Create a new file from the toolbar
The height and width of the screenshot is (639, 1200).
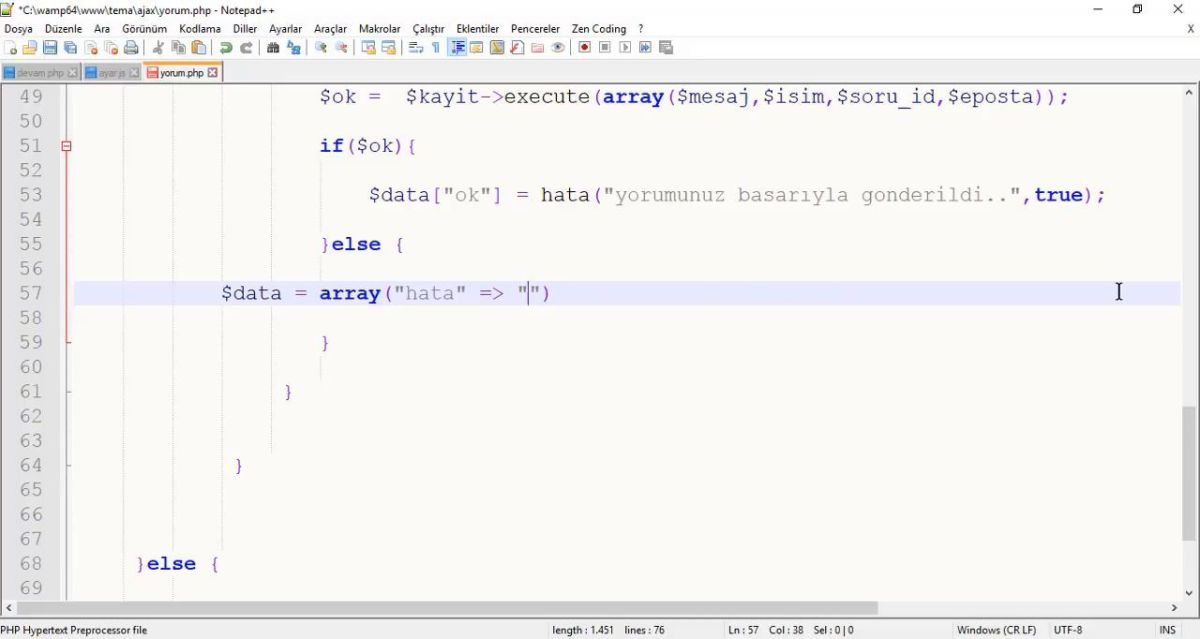(11, 47)
